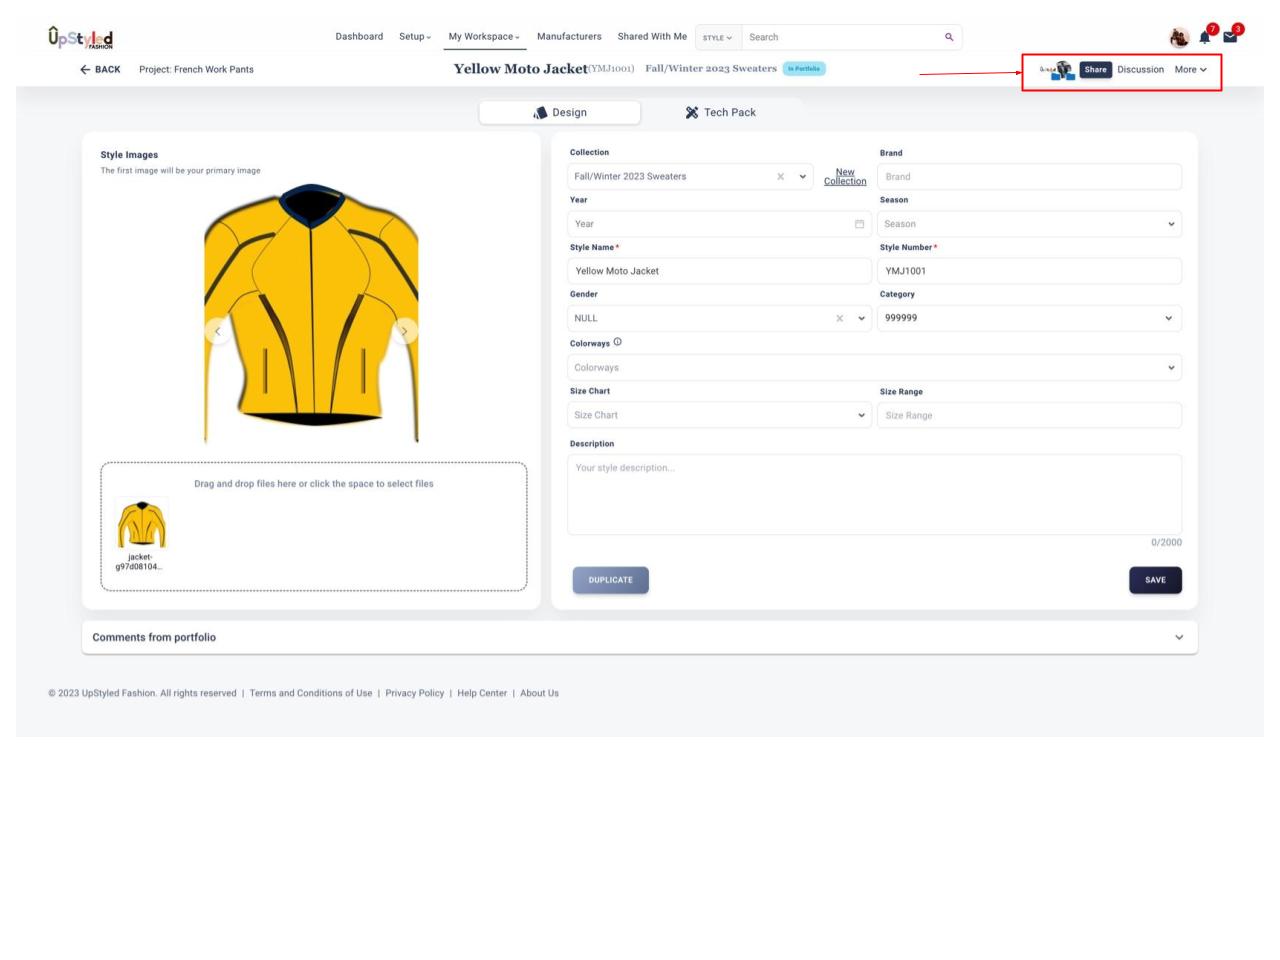The height and width of the screenshot is (960, 1280).
Task: Open the More menu
Action: tap(1190, 69)
